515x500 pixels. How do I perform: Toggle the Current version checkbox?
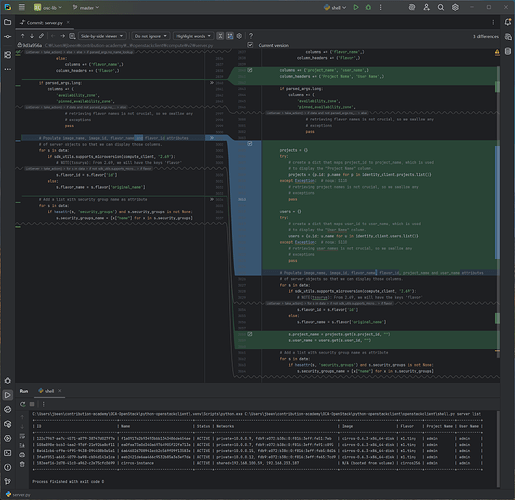coord(250,45)
